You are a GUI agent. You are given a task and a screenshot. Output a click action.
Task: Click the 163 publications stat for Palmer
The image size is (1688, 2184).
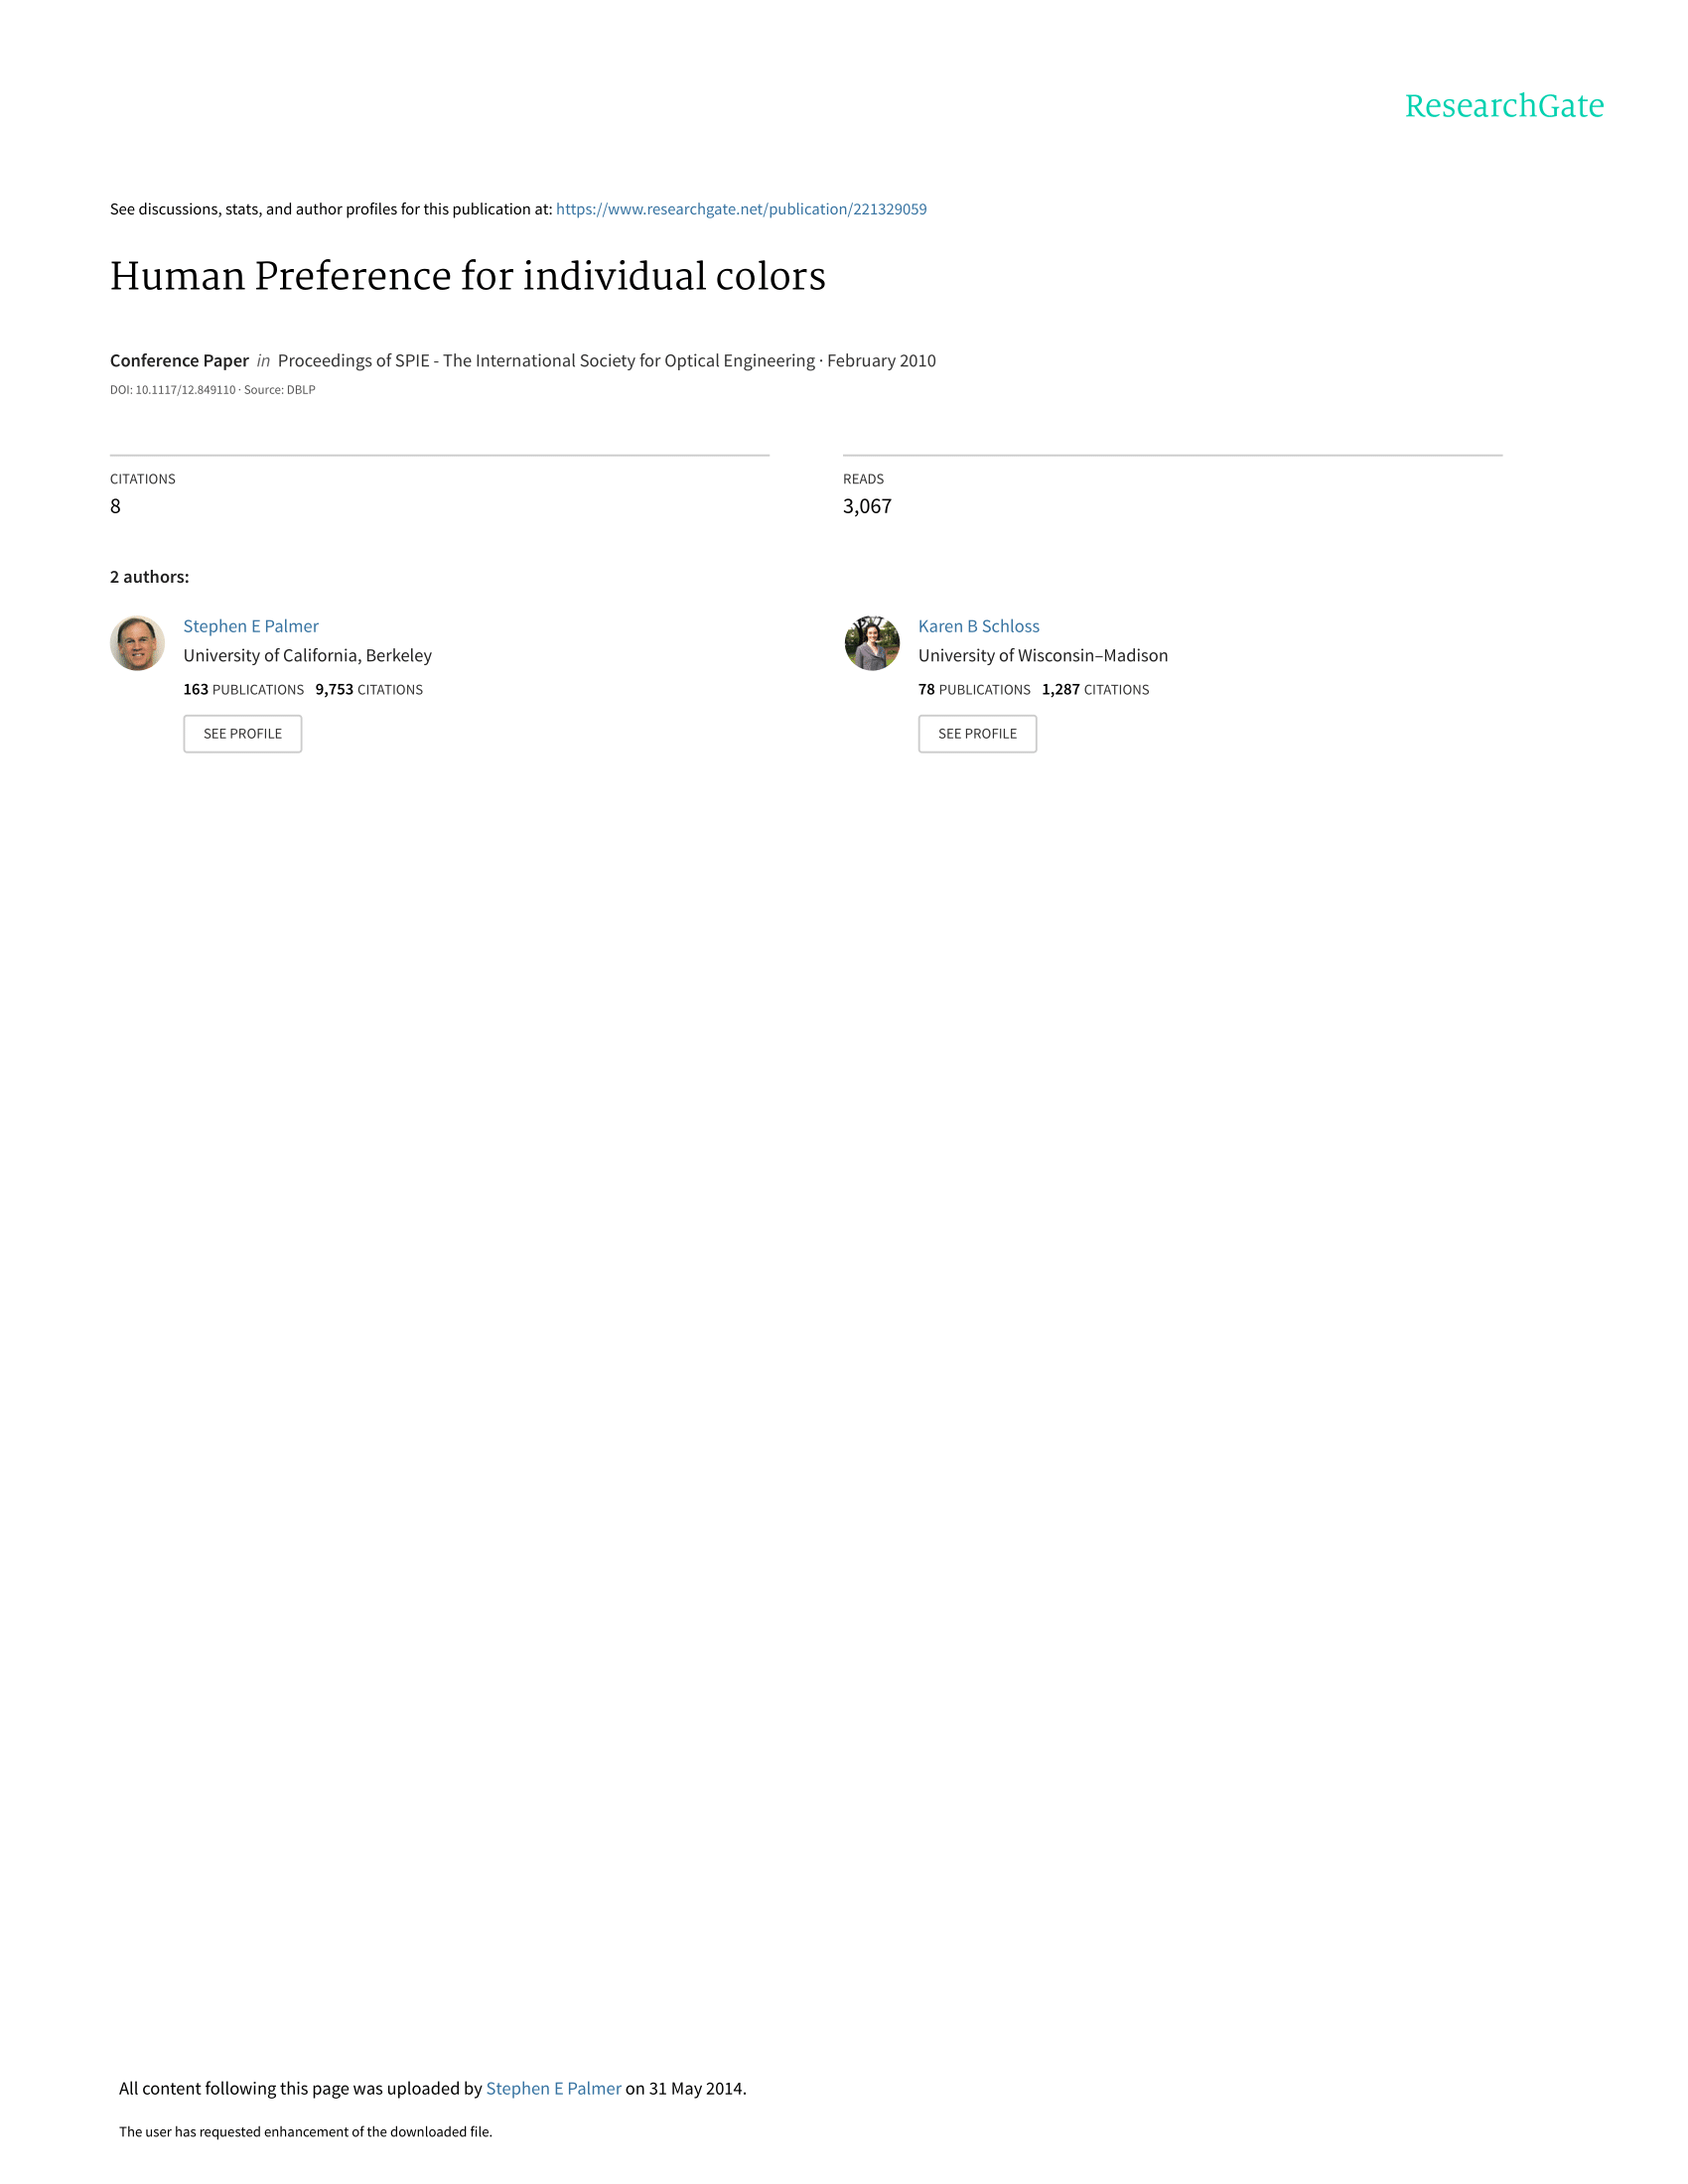coord(244,690)
